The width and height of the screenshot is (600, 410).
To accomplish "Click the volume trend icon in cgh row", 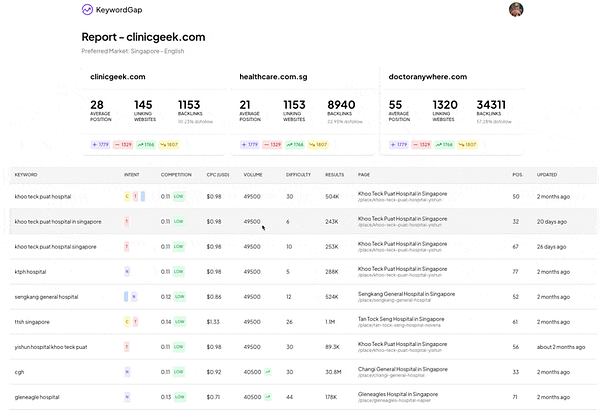I will (x=268, y=372).
